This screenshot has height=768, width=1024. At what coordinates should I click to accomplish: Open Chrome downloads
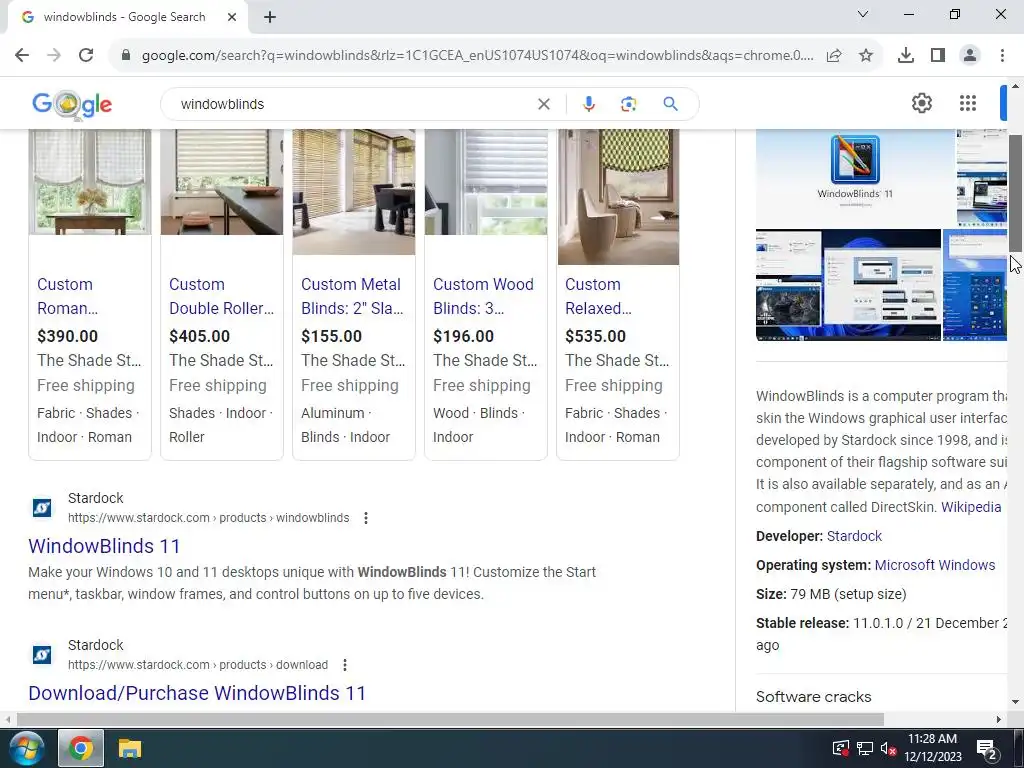(906, 56)
